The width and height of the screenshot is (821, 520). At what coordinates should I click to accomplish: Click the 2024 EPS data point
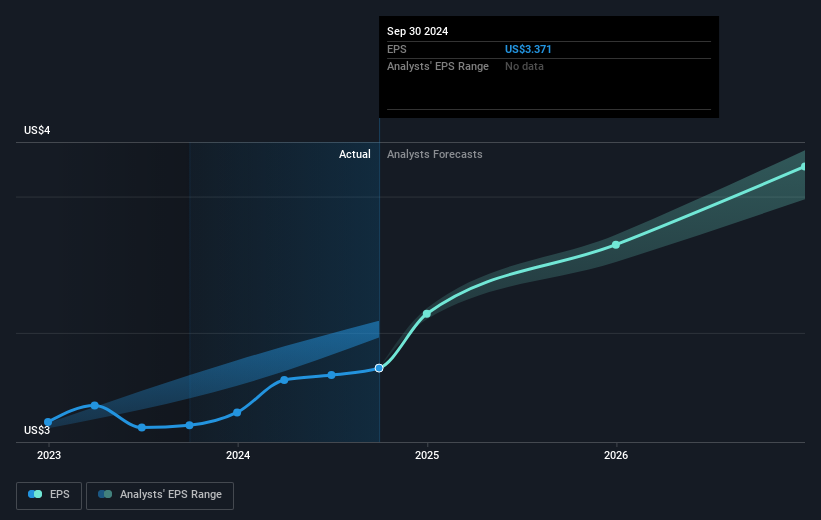pos(237,413)
